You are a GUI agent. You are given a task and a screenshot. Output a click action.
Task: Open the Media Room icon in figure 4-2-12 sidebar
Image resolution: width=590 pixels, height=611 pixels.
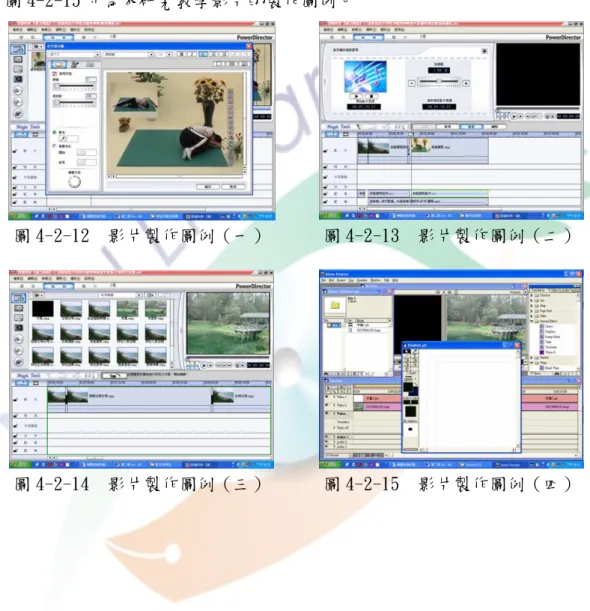point(18,49)
